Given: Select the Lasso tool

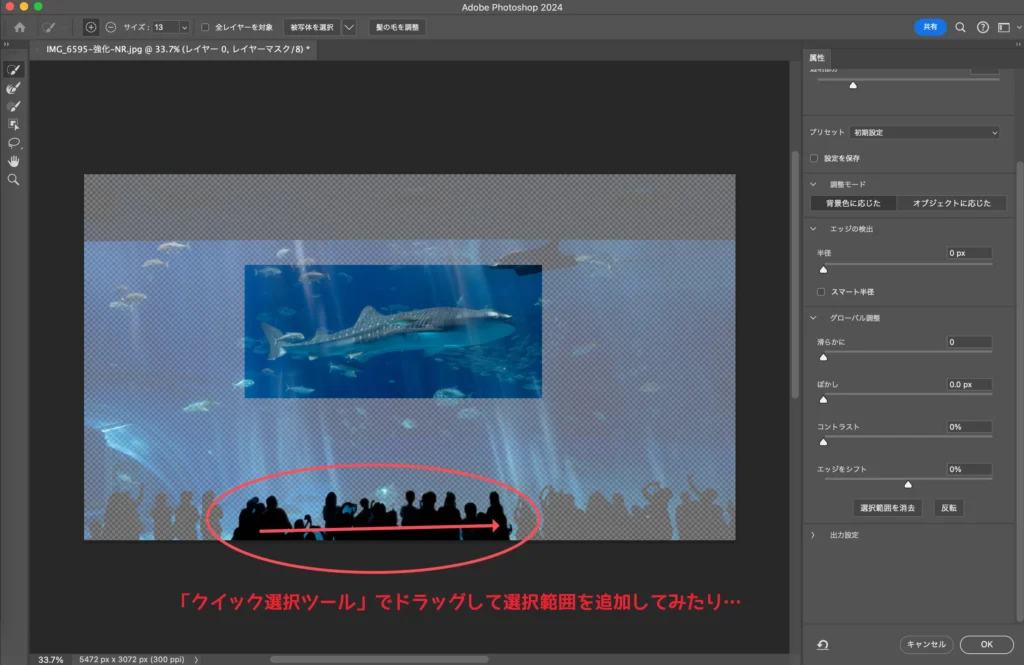Looking at the screenshot, I should coord(14,142).
